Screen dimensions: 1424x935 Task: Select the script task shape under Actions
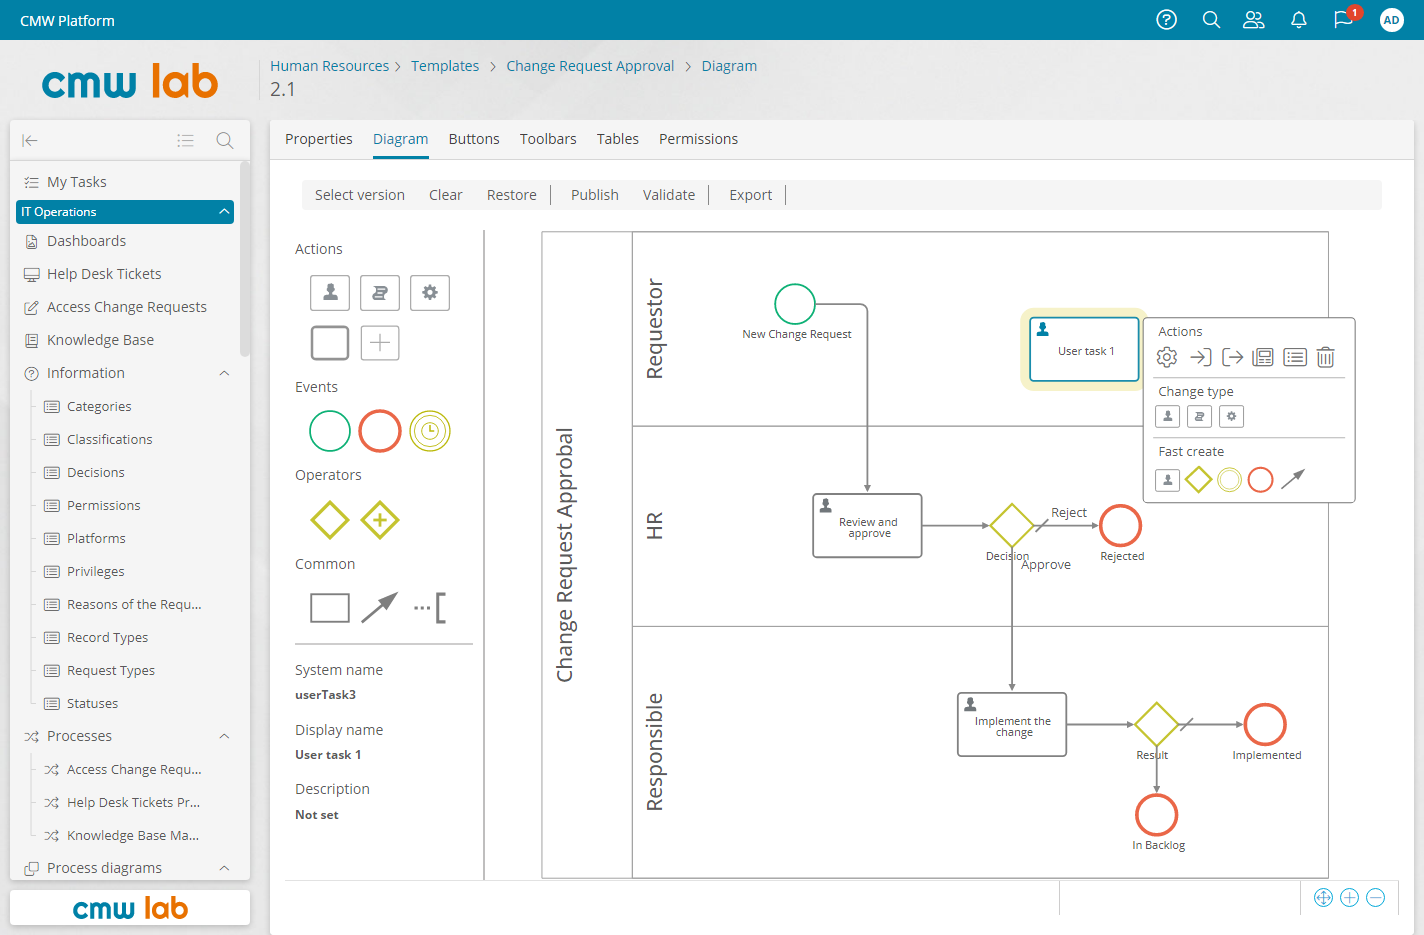[x=380, y=293]
